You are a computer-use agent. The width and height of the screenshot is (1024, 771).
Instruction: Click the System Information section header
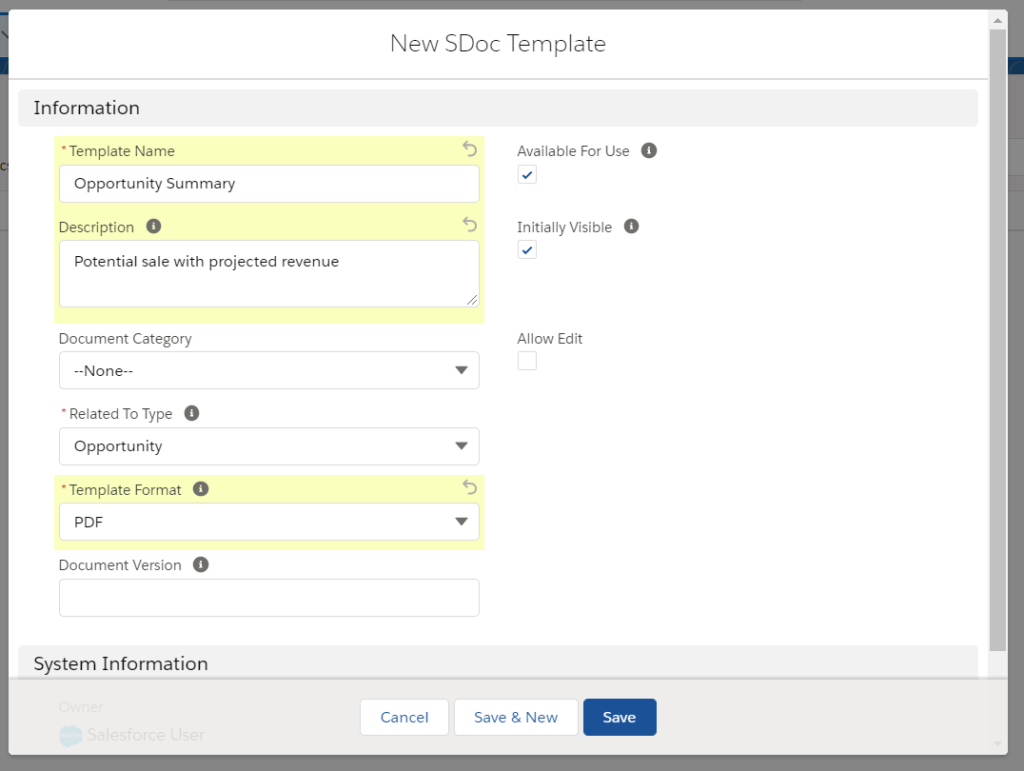pos(120,663)
